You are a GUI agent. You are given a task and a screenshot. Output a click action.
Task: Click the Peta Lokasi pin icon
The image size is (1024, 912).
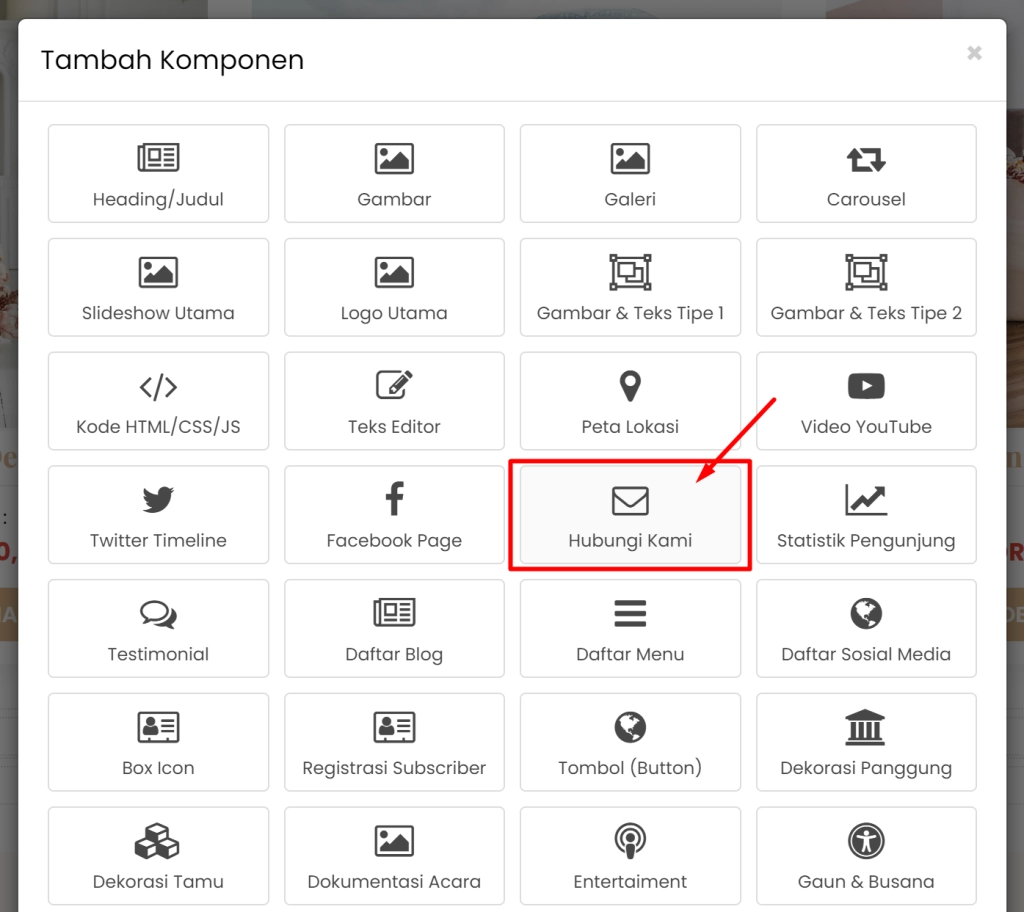point(630,386)
